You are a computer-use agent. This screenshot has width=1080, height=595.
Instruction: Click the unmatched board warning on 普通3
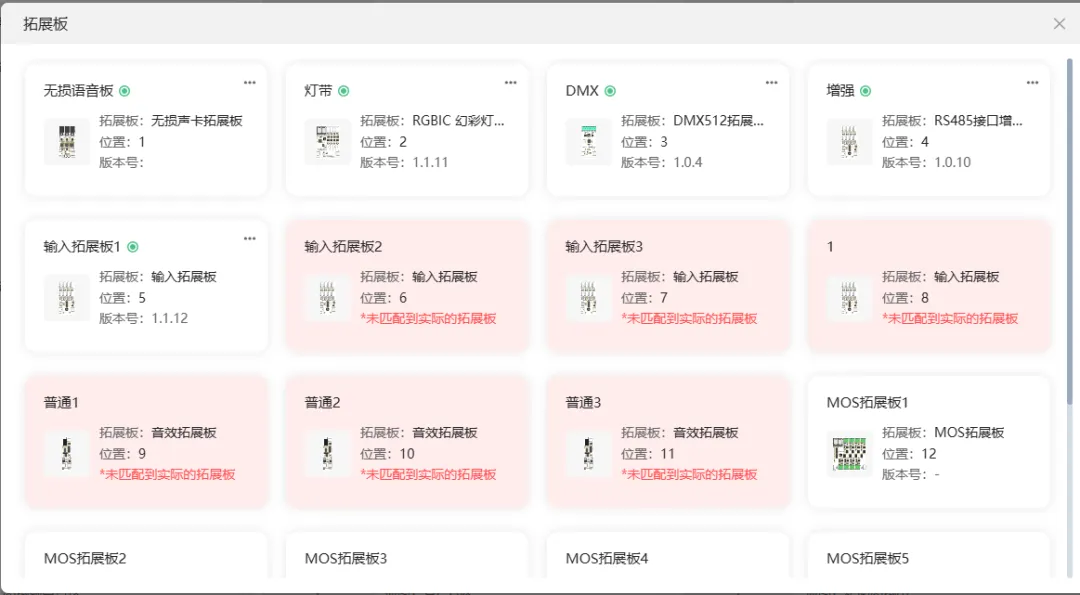[689, 474]
